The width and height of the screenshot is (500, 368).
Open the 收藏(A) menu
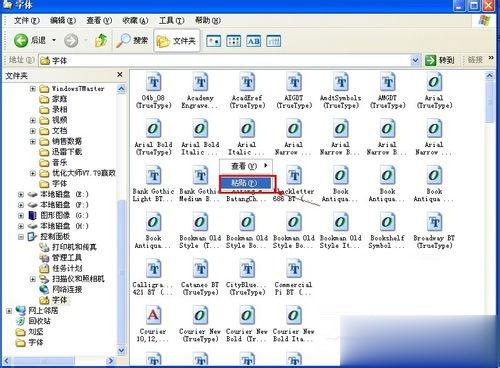point(135,20)
